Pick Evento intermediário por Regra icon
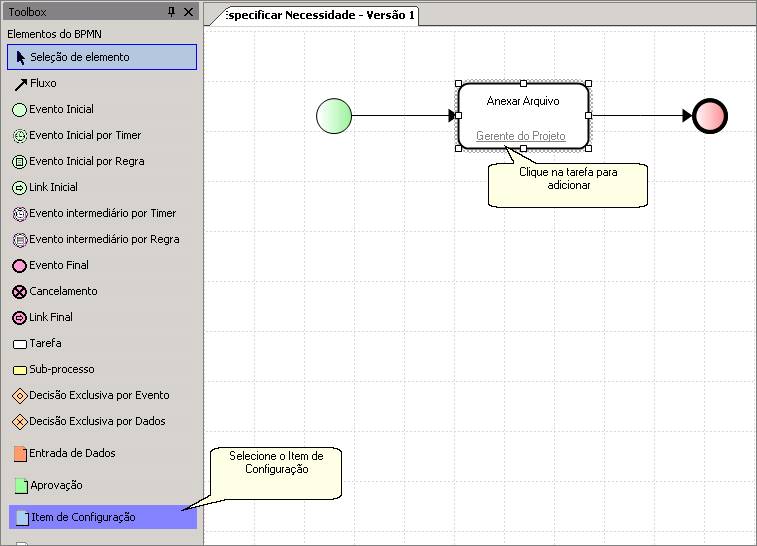 point(19,240)
